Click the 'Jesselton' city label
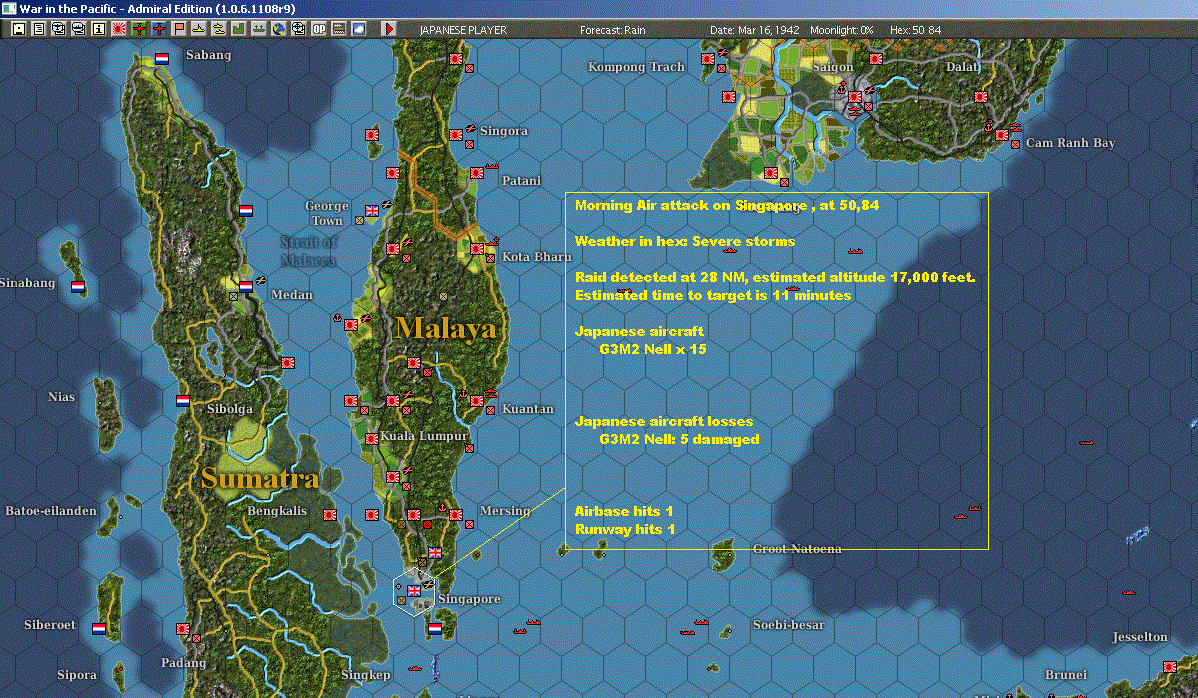 click(x=1140, y=637)
